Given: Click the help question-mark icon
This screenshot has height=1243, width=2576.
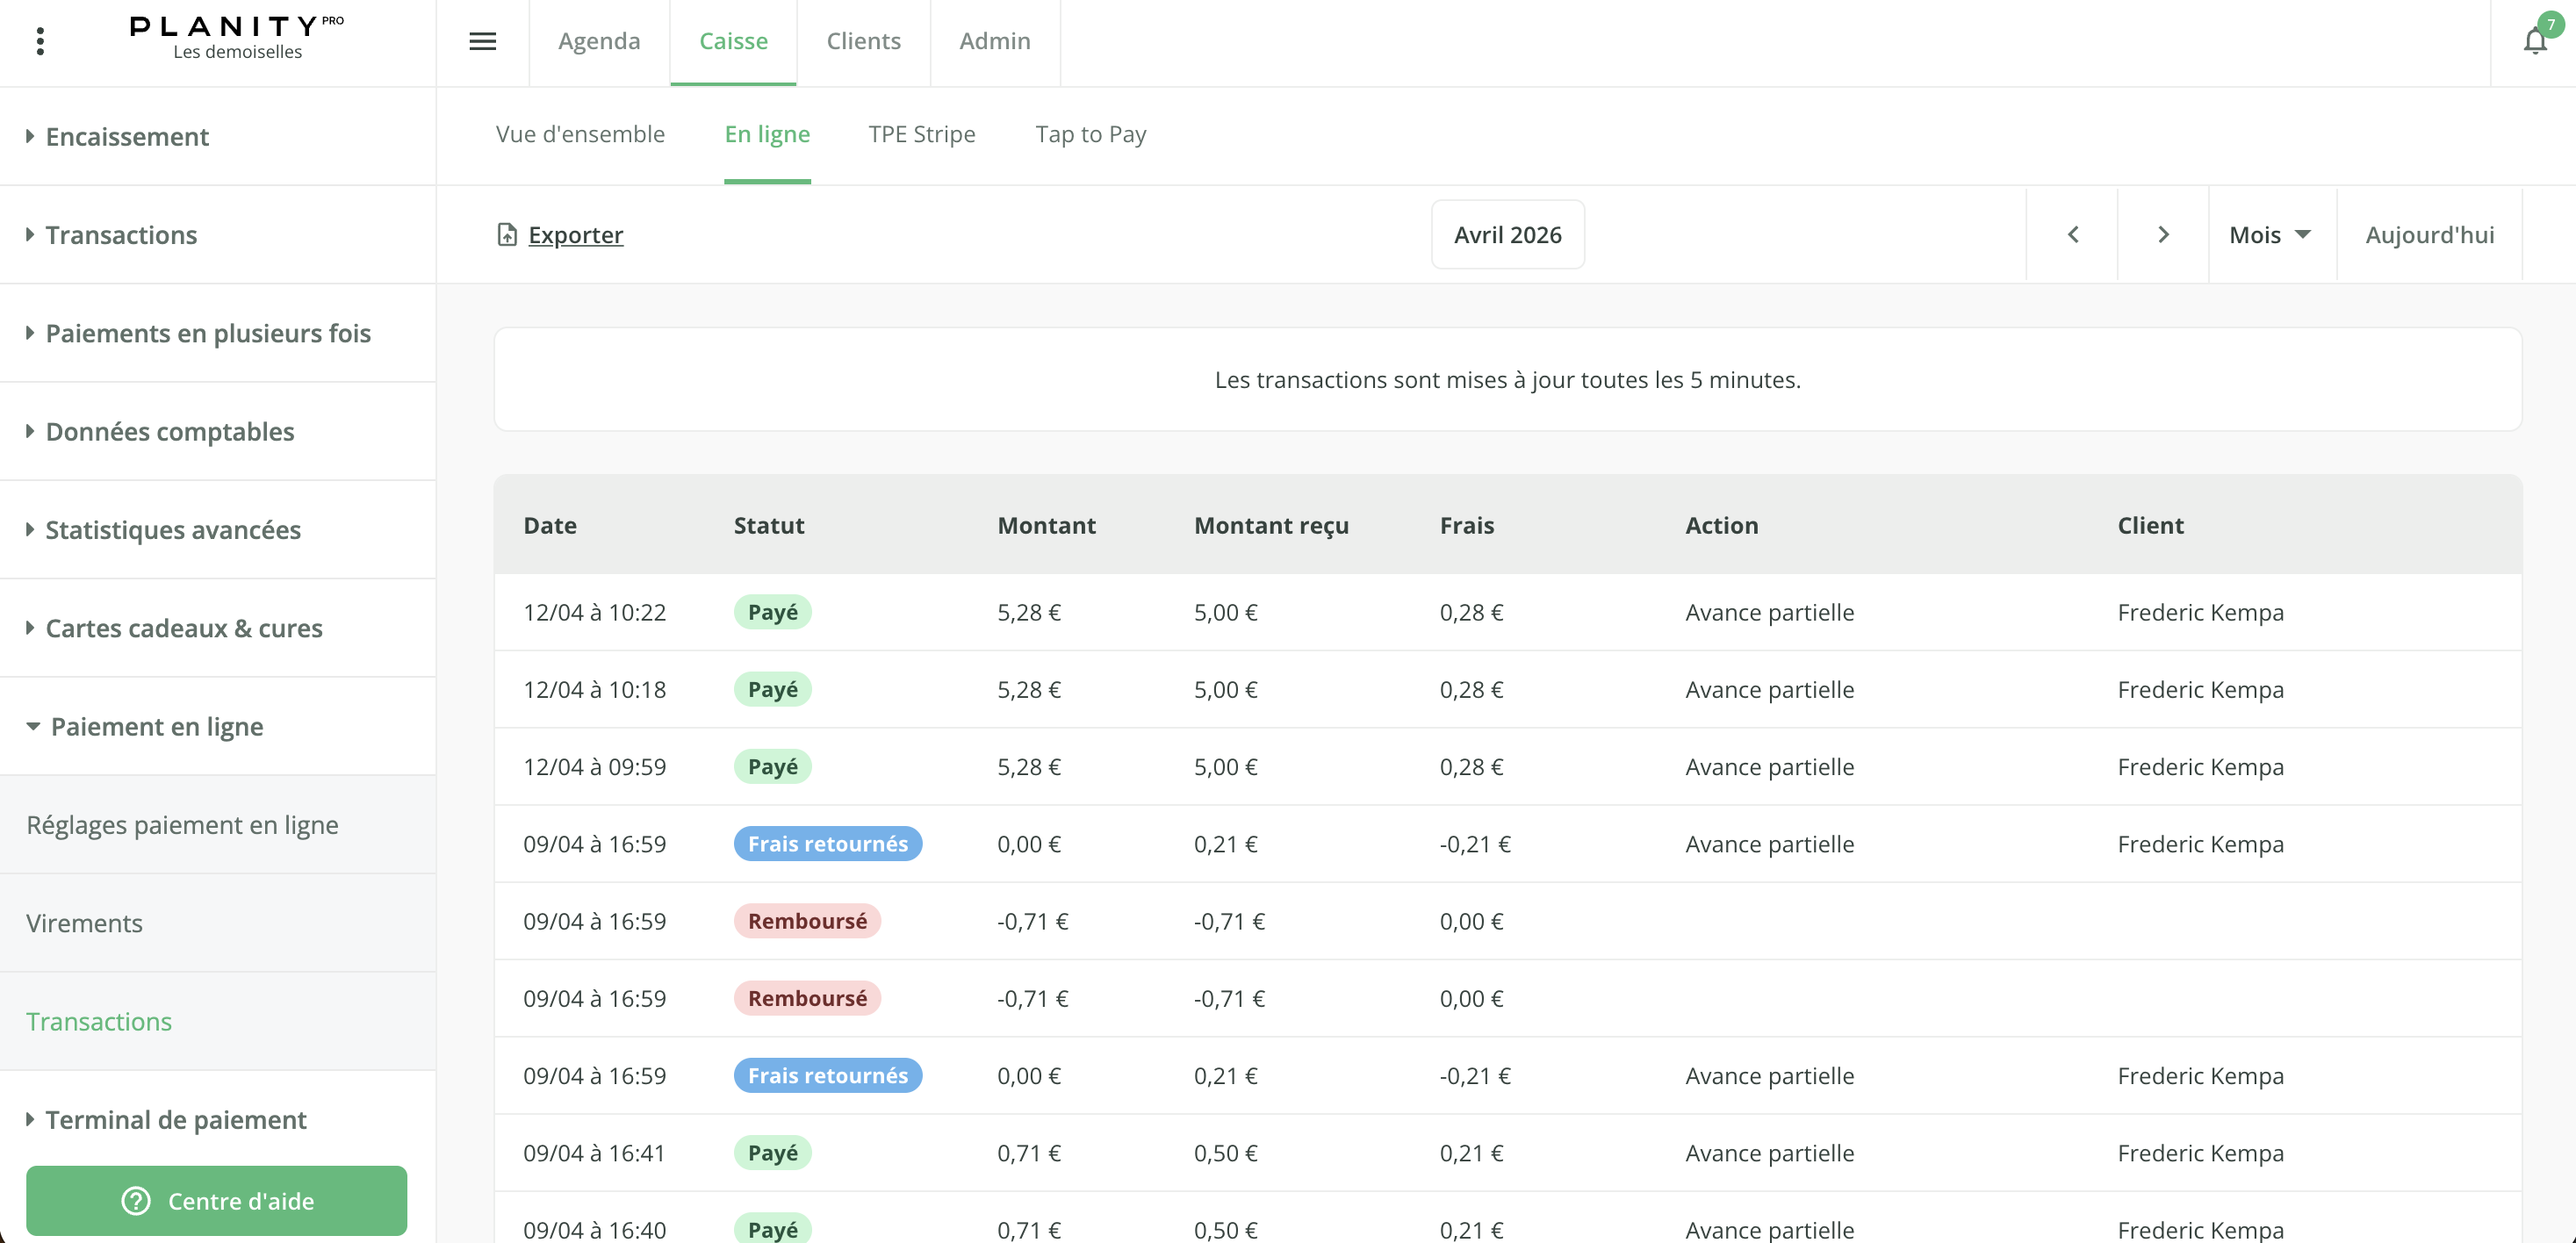Looking at the screenshot, I should pyautogui.click(x=136, y=1200).
